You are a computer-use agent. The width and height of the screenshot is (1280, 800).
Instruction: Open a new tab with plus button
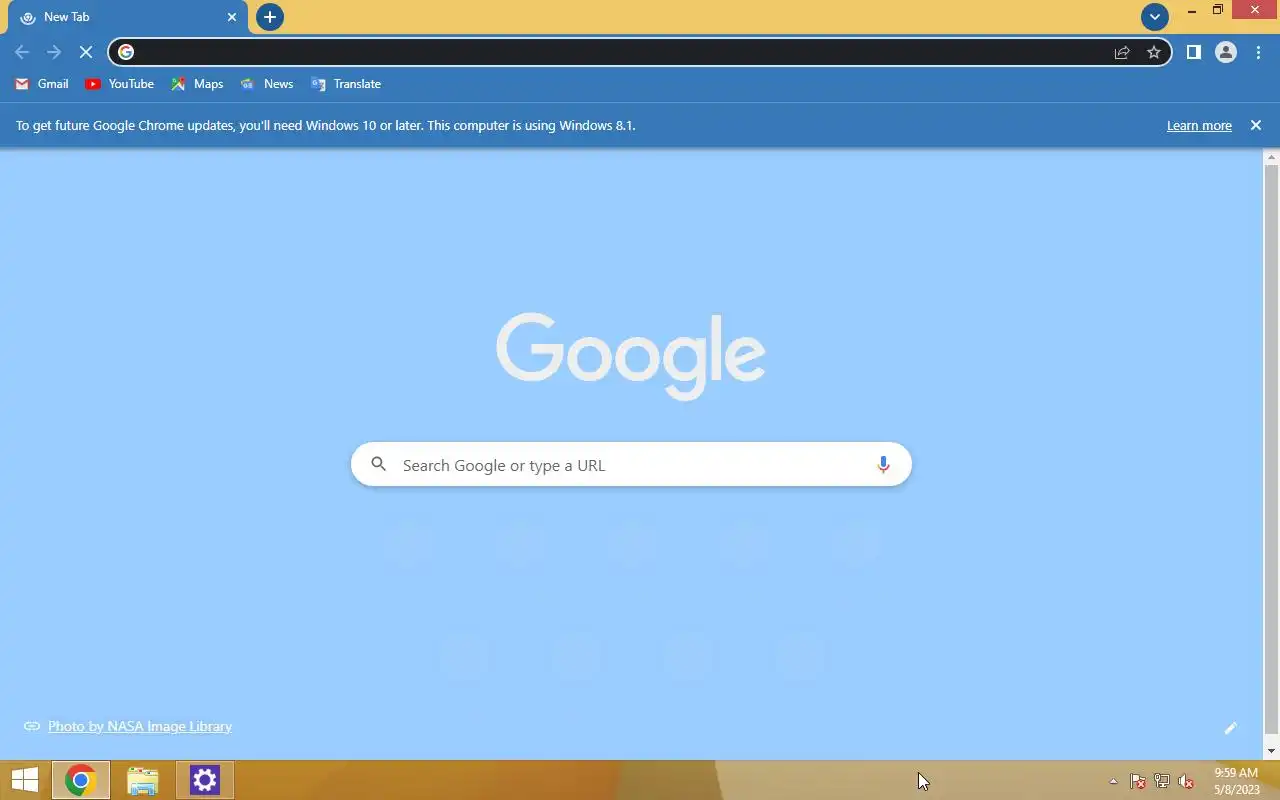[x=270, y=17]
